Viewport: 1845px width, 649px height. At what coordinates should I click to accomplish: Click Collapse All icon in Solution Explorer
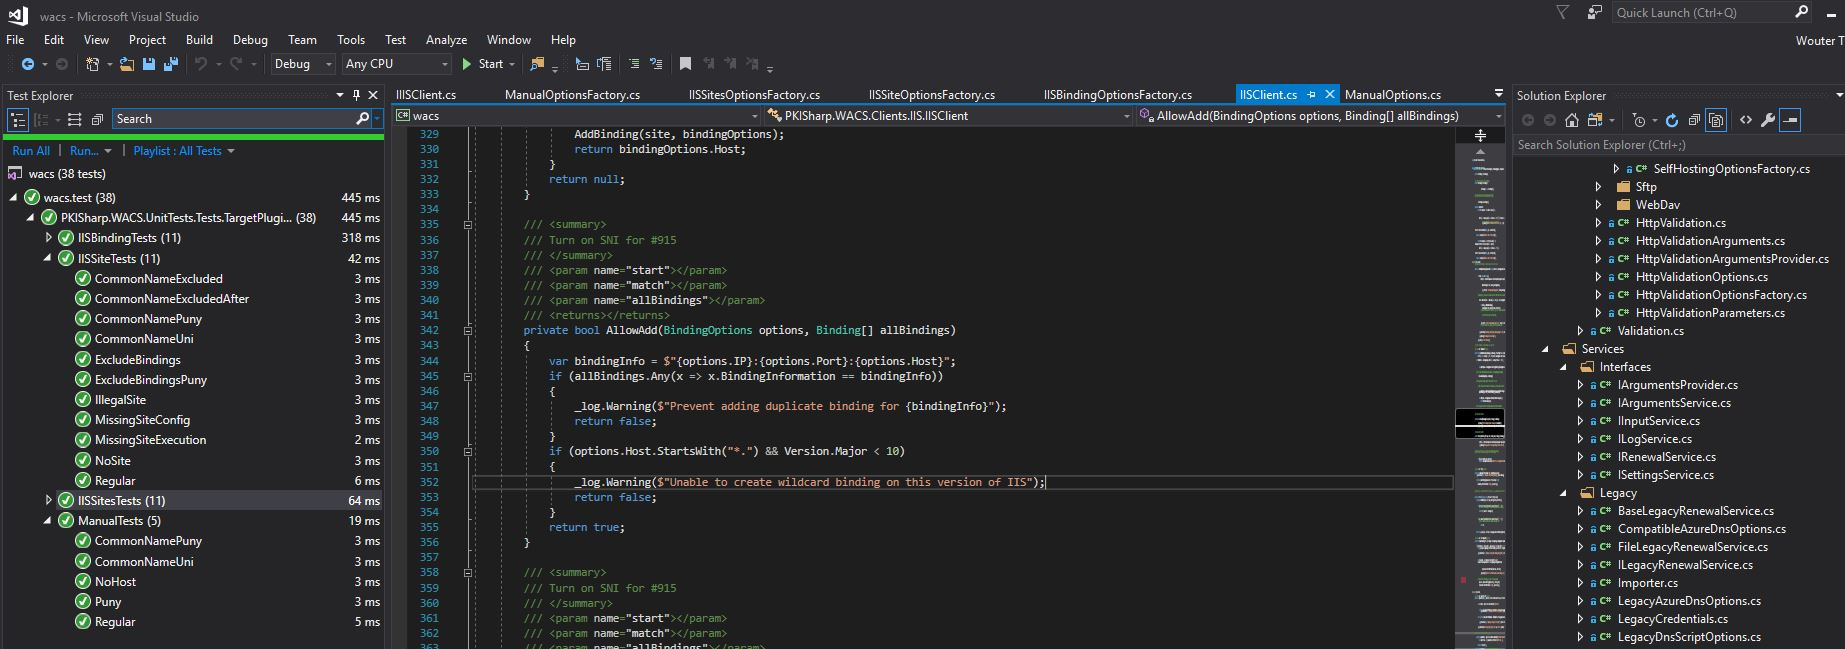click(x=1694, y=120)
